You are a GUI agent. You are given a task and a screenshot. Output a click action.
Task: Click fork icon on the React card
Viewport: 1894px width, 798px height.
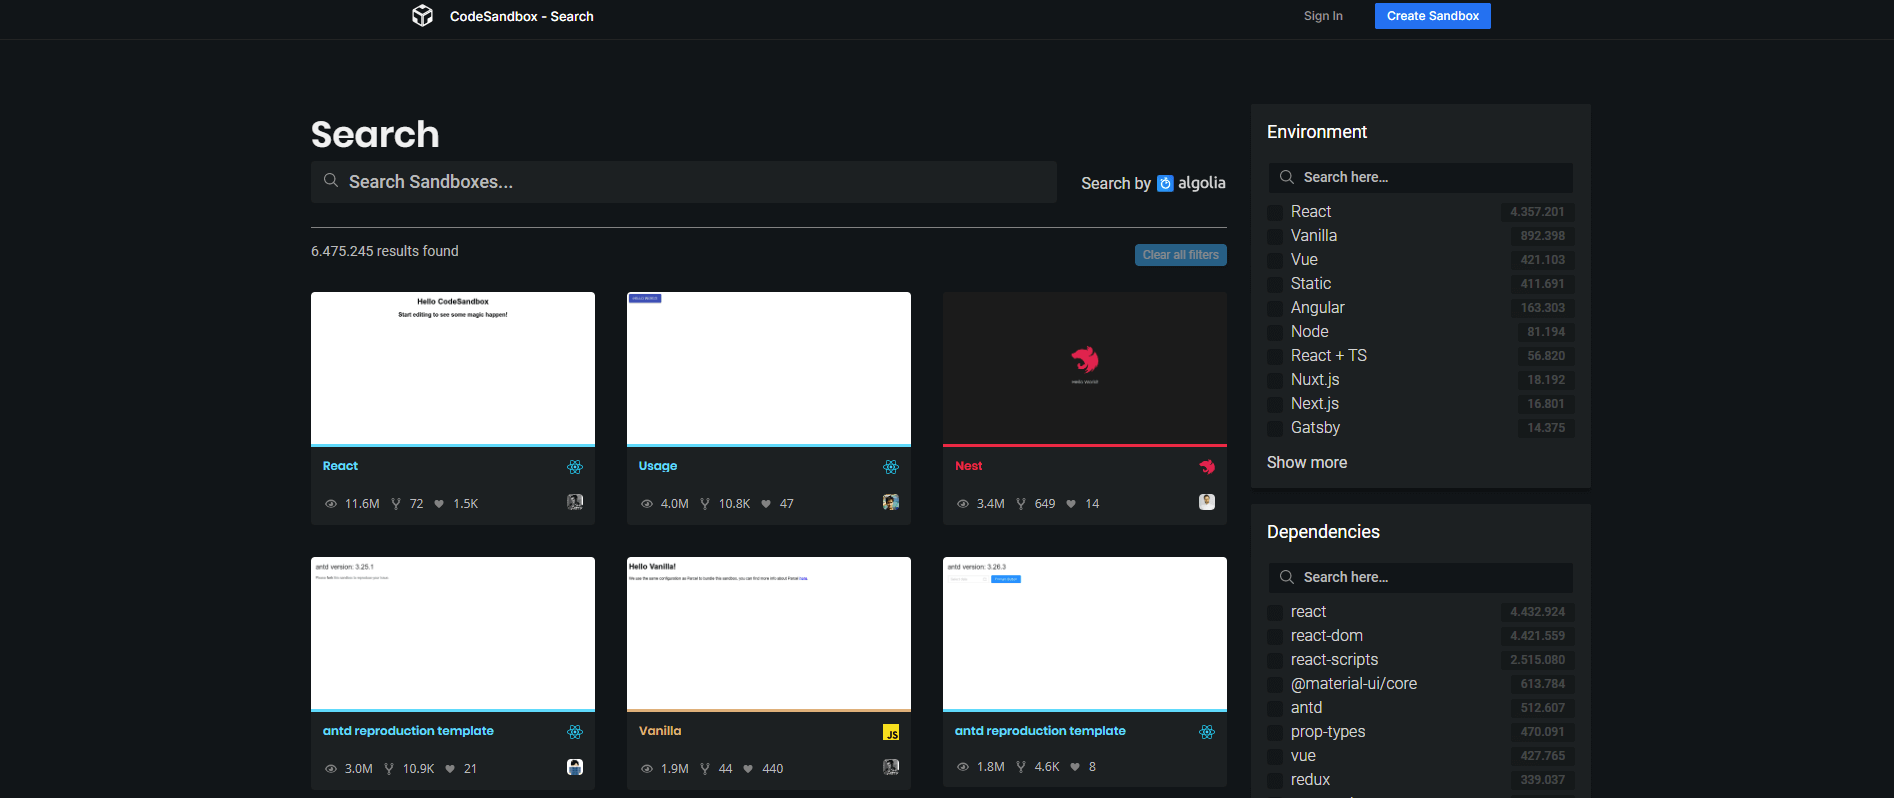point(396,504)
